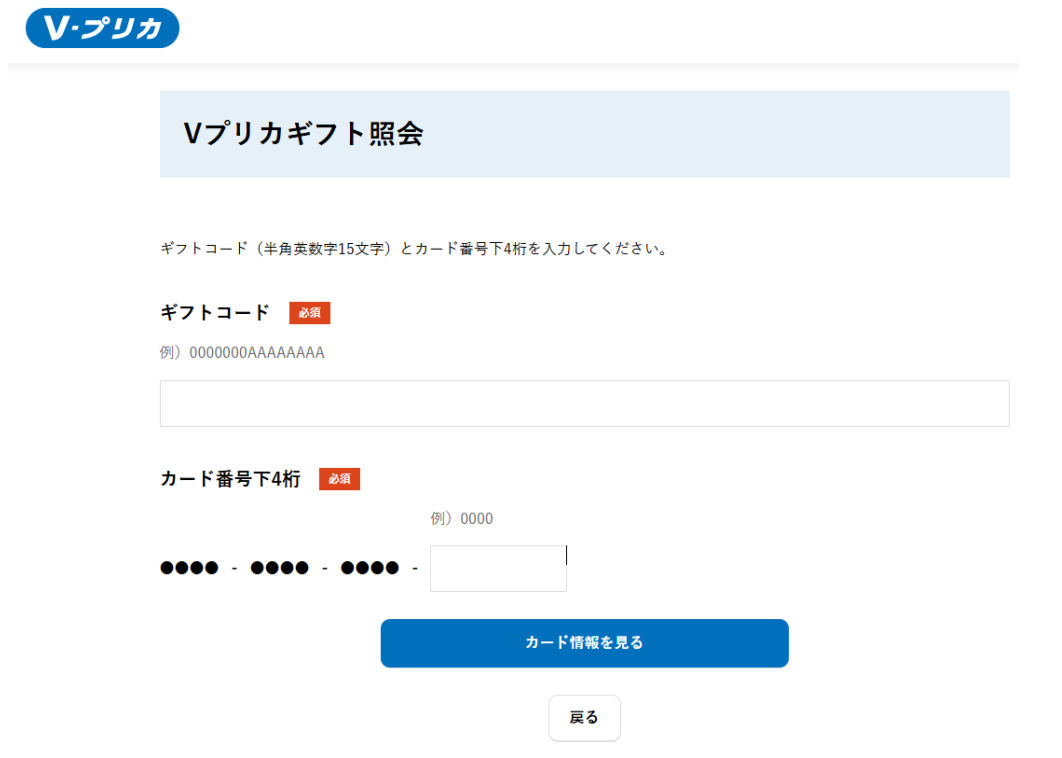Click the Vプリカギフト照会 heading

point(303,133)
